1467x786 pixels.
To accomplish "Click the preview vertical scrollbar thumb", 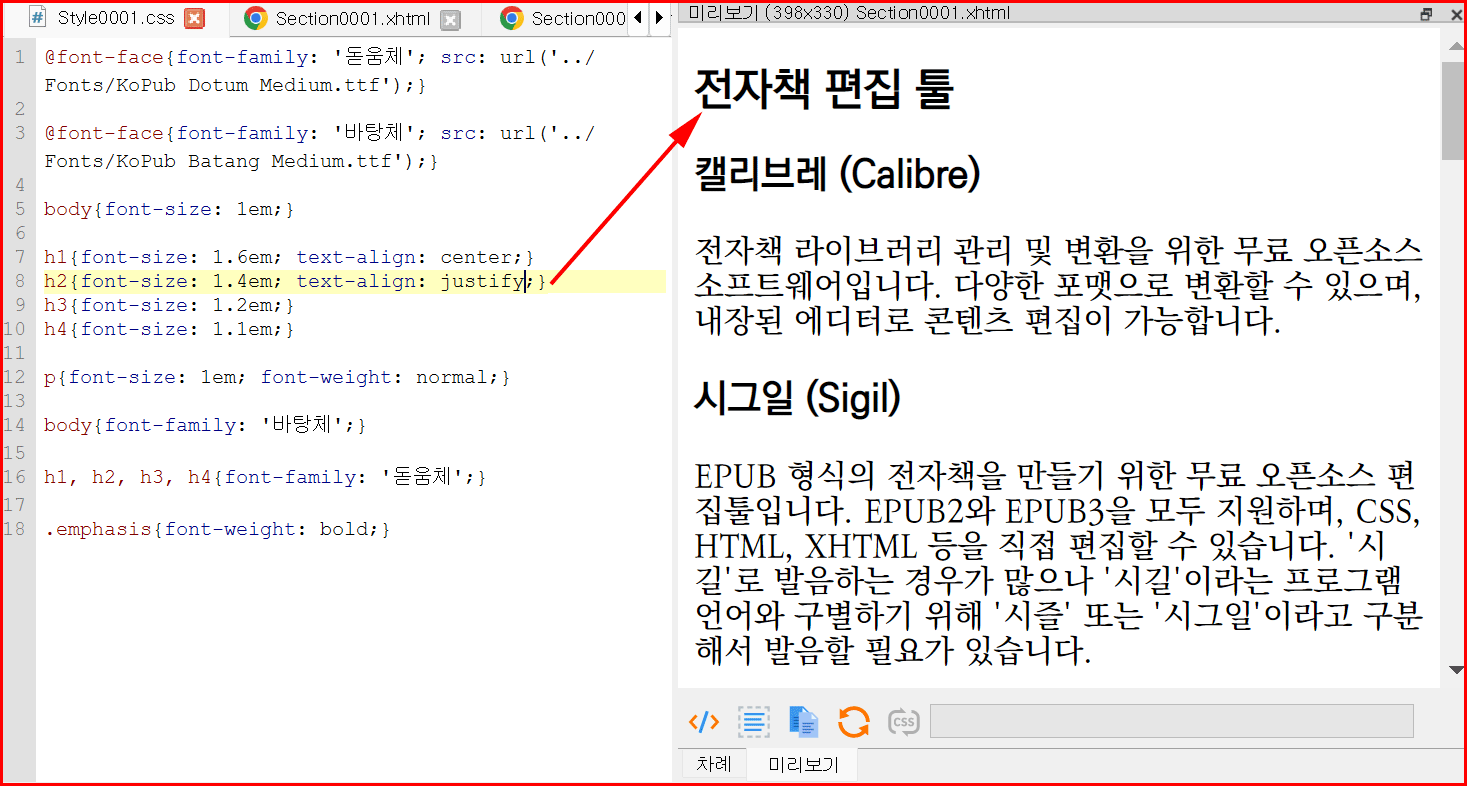I will tap(1454, 110).
